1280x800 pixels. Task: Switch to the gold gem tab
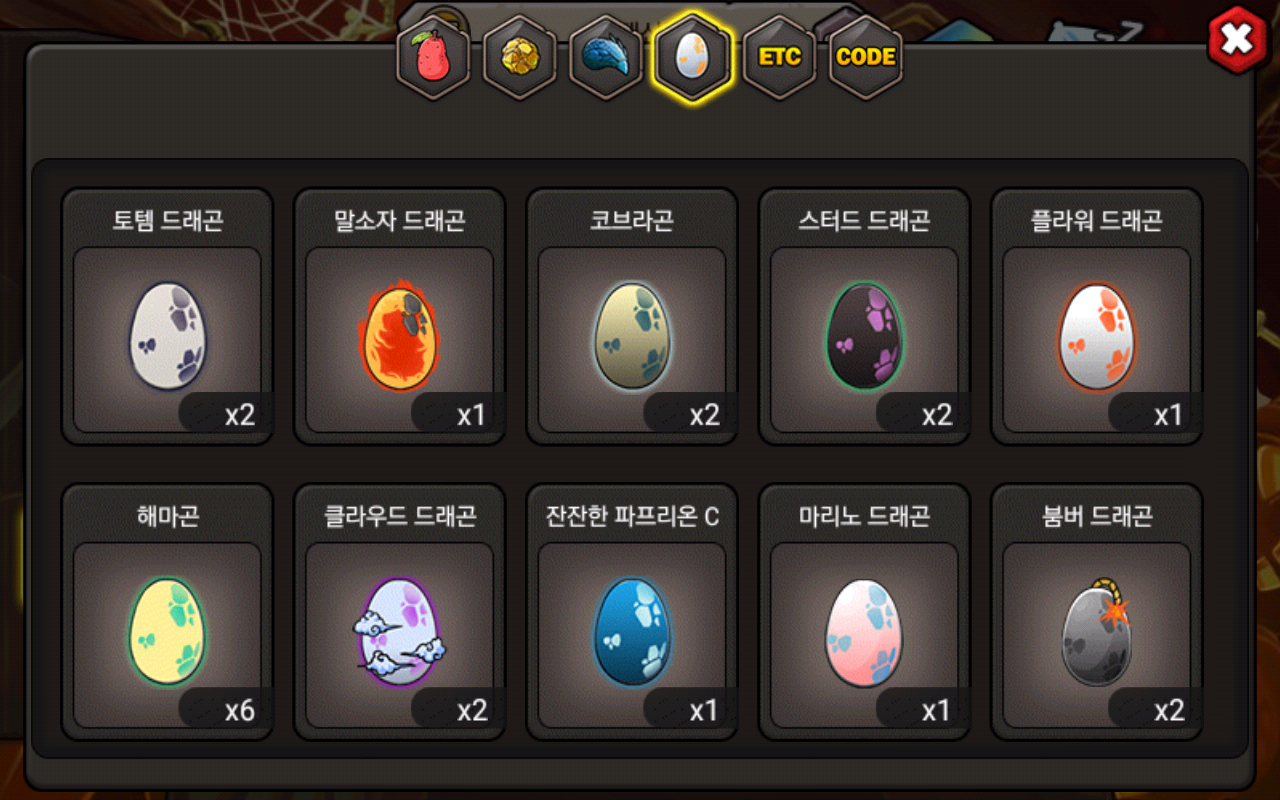click(x=519, y=58)
